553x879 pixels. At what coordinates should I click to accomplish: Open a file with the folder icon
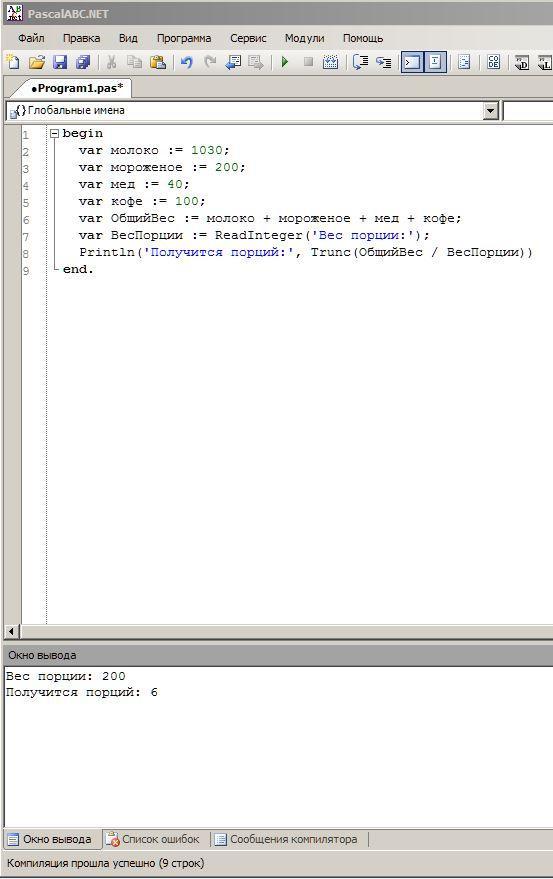(x=37, y=62)
